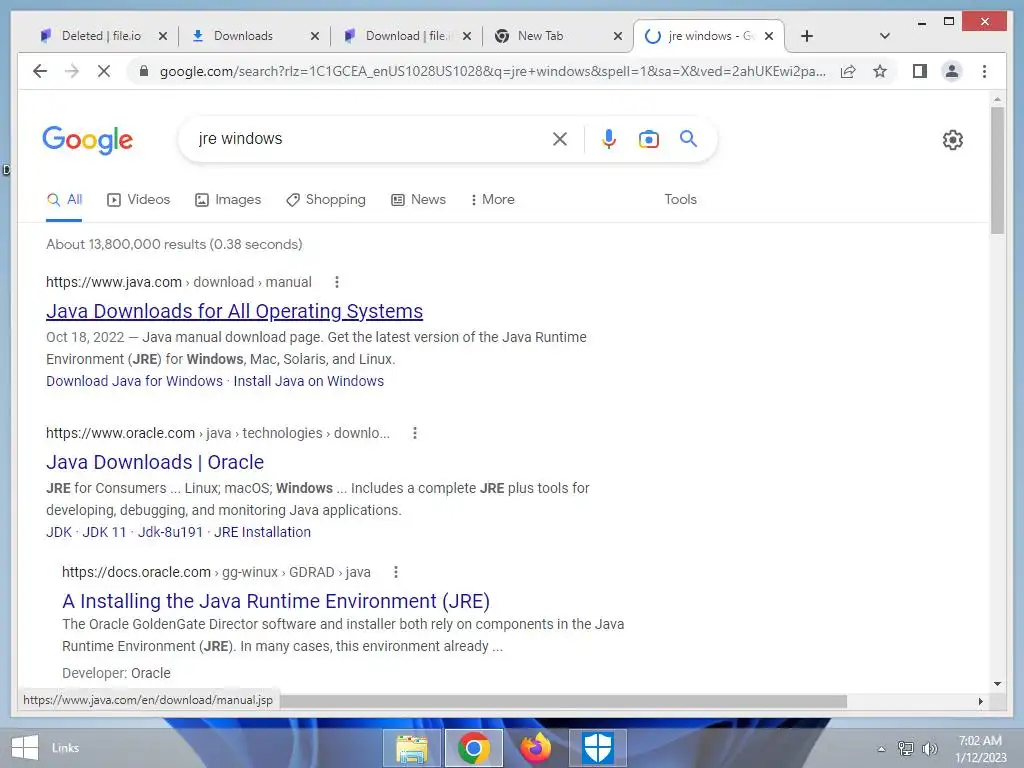Open Google quick settings gear
Viewport: 1024px width, 768px height.
pyautogui.click(x=953, y=139)
